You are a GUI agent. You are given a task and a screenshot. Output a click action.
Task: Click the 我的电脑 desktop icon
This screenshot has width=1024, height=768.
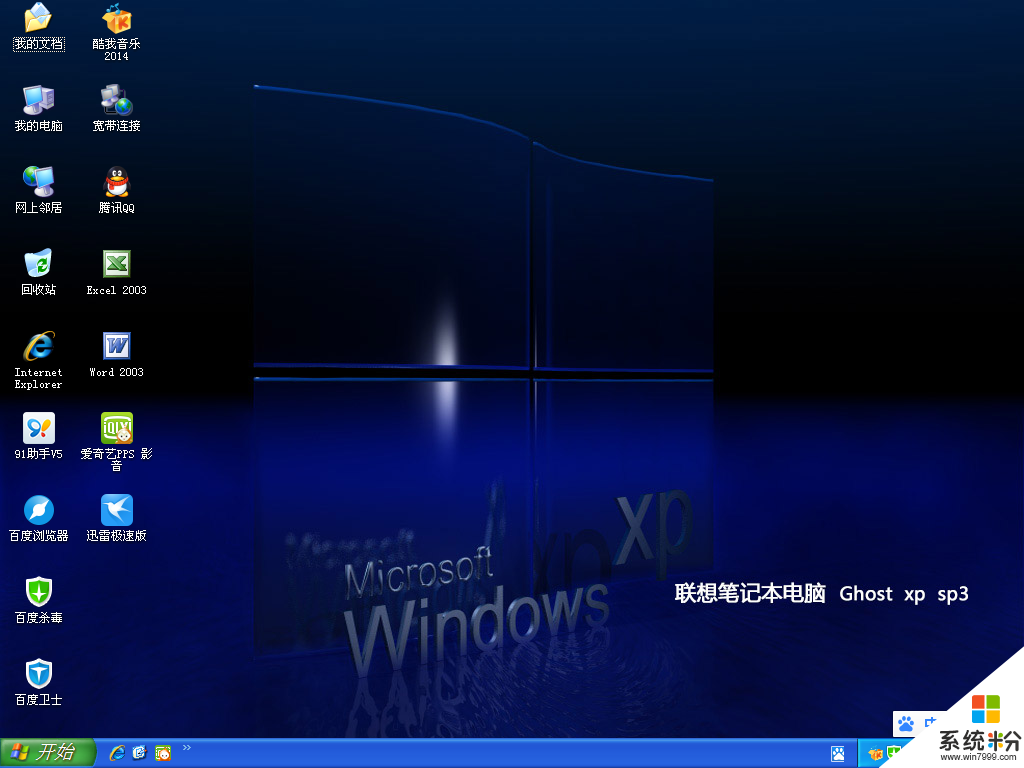(38, 100)
